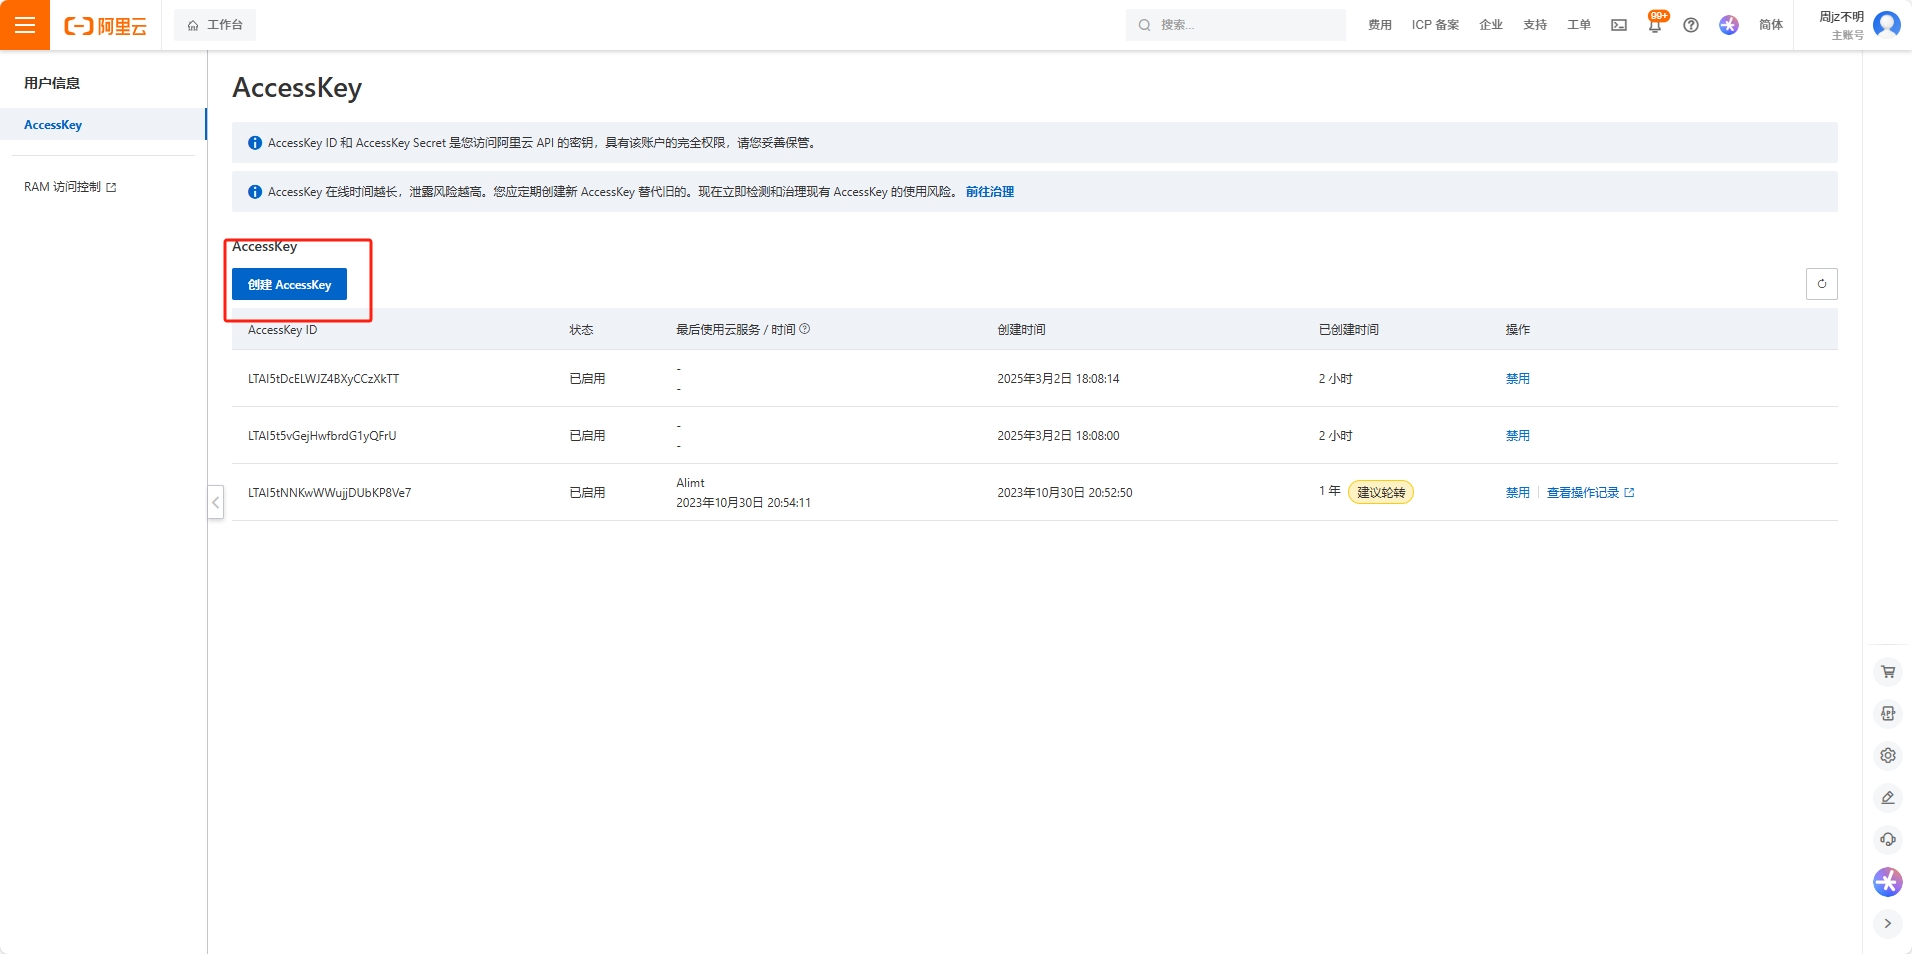Click the 创建 AccessKey button
Screen dimensions: 1912x954
(x=289, y=285)
